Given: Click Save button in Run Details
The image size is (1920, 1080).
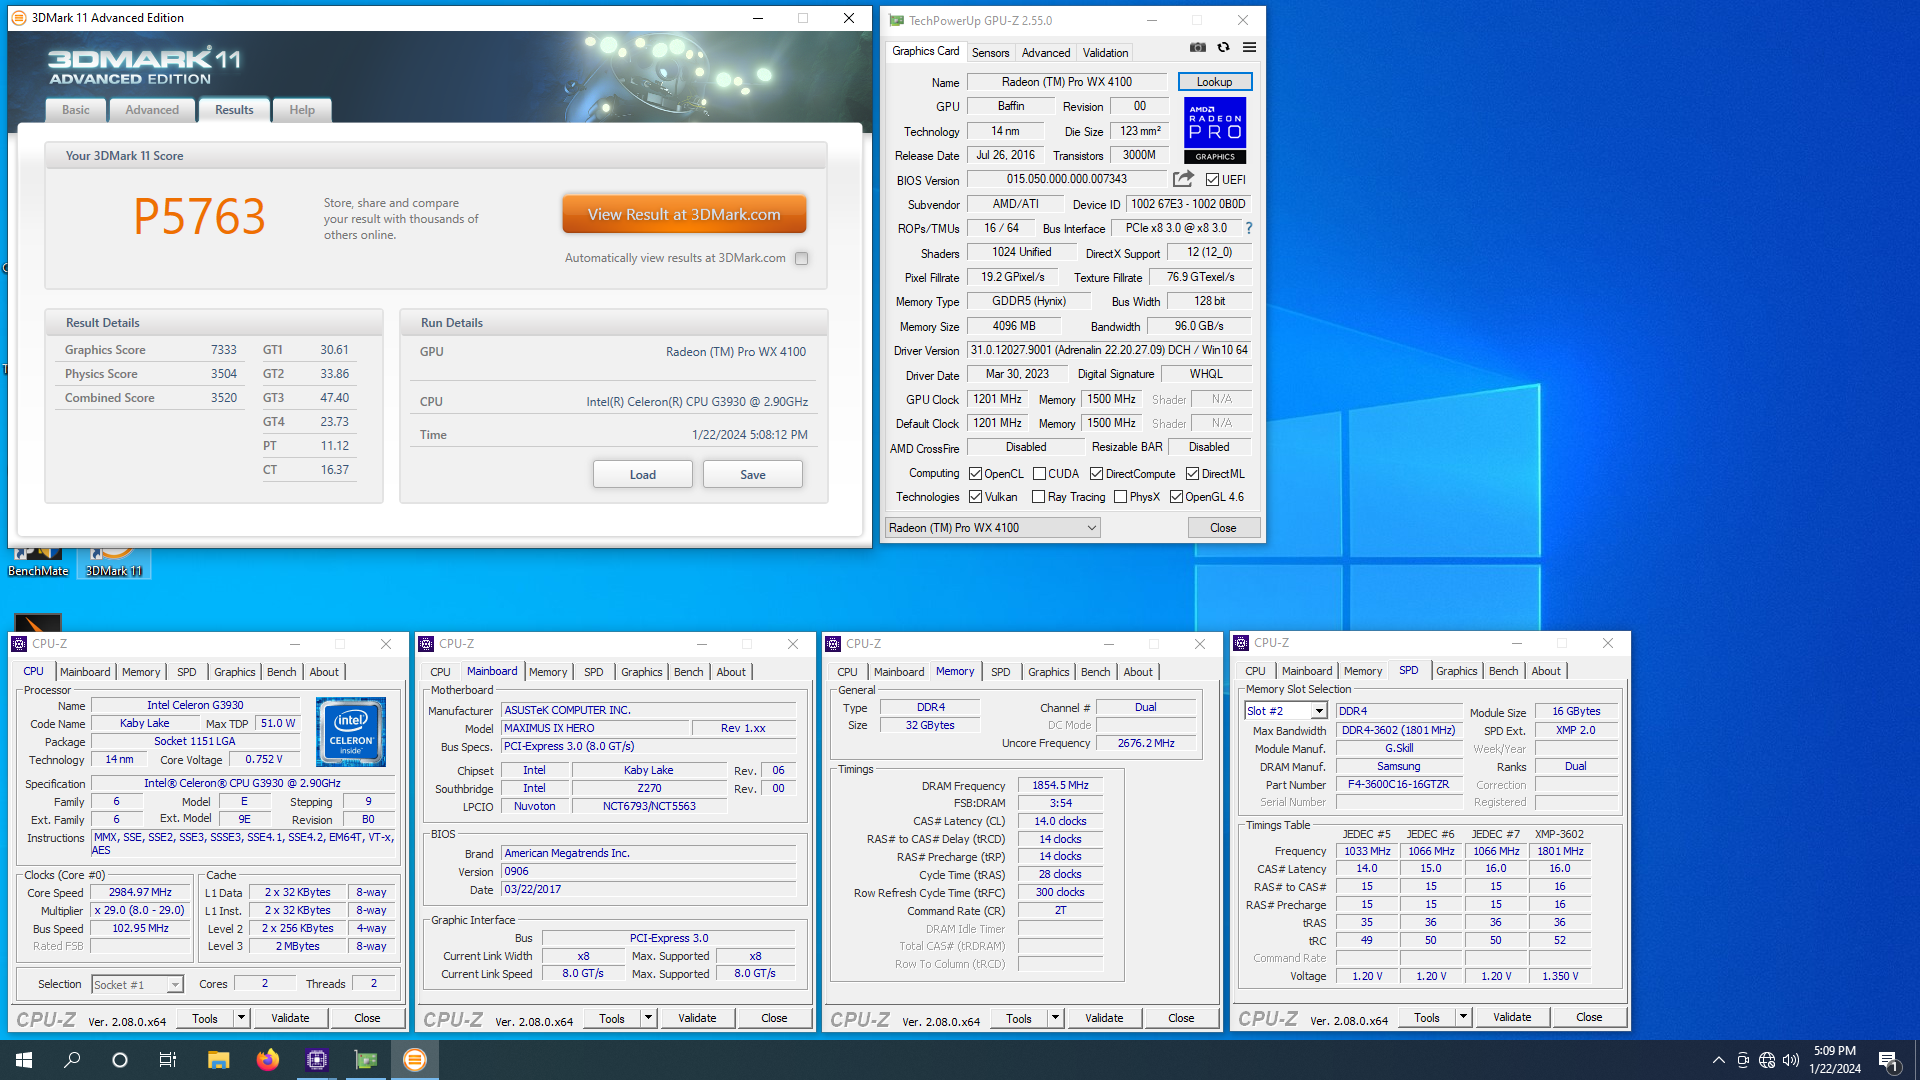Looking at the screenshot, I should pos(753,475).
